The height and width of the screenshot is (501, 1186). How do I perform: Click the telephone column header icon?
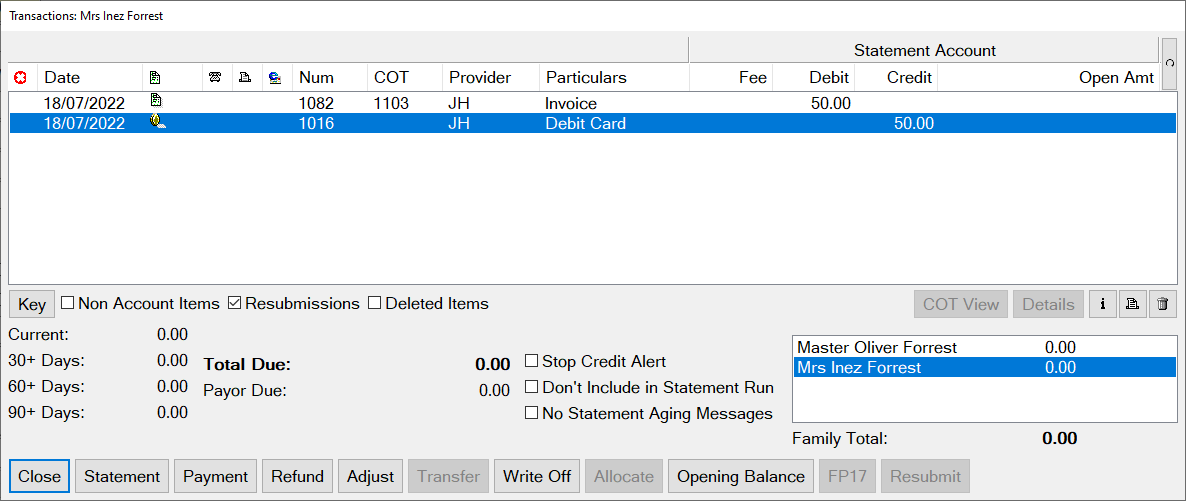point(216,77)
